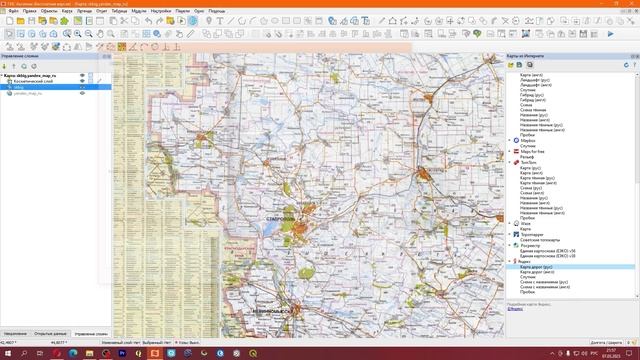Image resolution: width=640 pixels, height=360 pixels.
Task: Open the Карта menu
Action: (67, 11)
